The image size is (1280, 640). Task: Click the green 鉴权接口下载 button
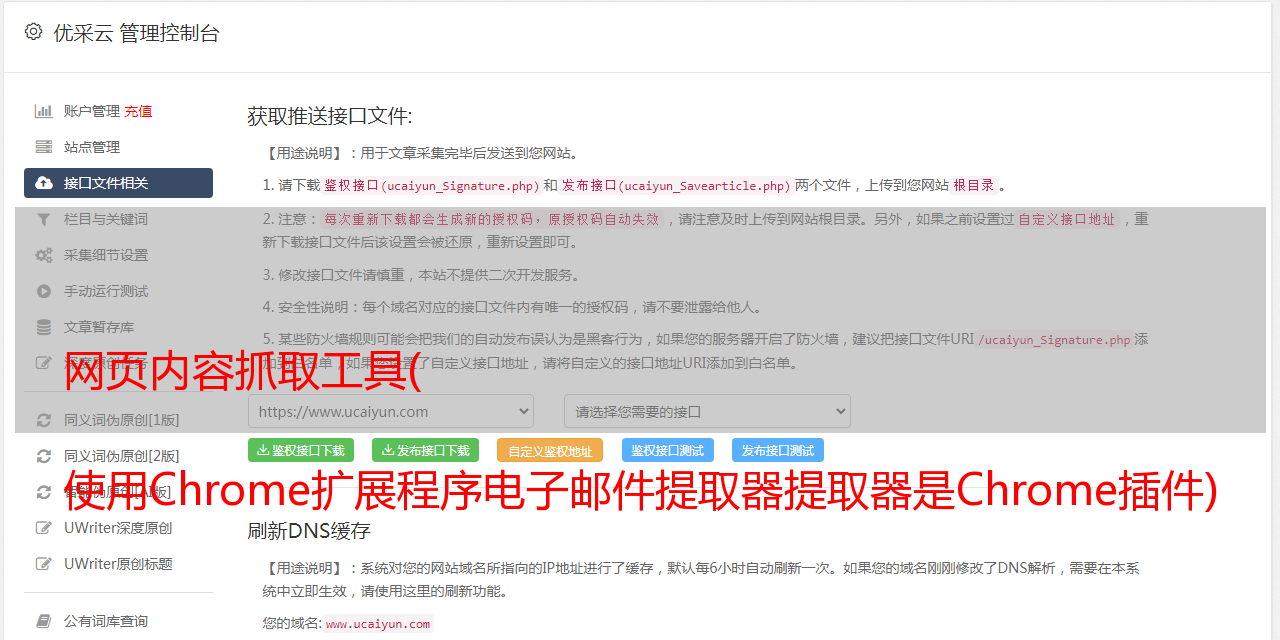[x=301, y=450]
